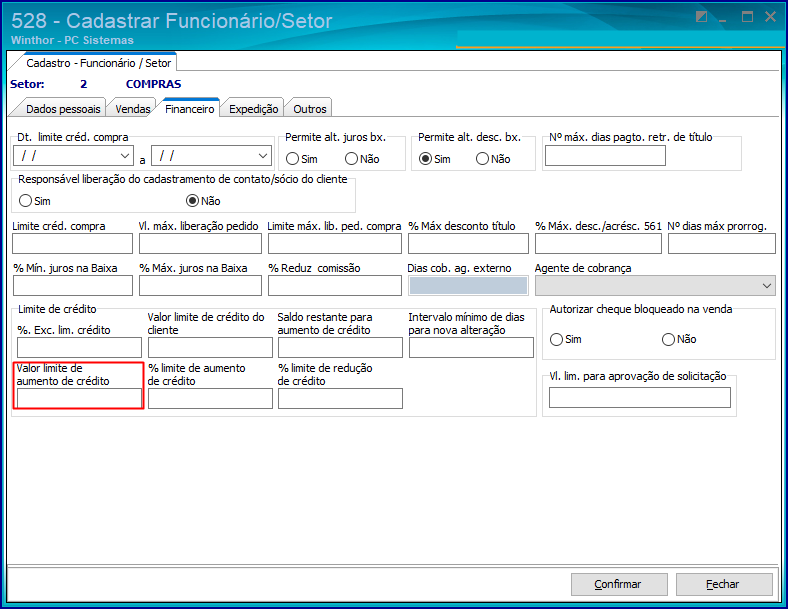This screenshot has width=788, height=609.
Task: Click the % Máx desconto título field
Action: point(468,244)
